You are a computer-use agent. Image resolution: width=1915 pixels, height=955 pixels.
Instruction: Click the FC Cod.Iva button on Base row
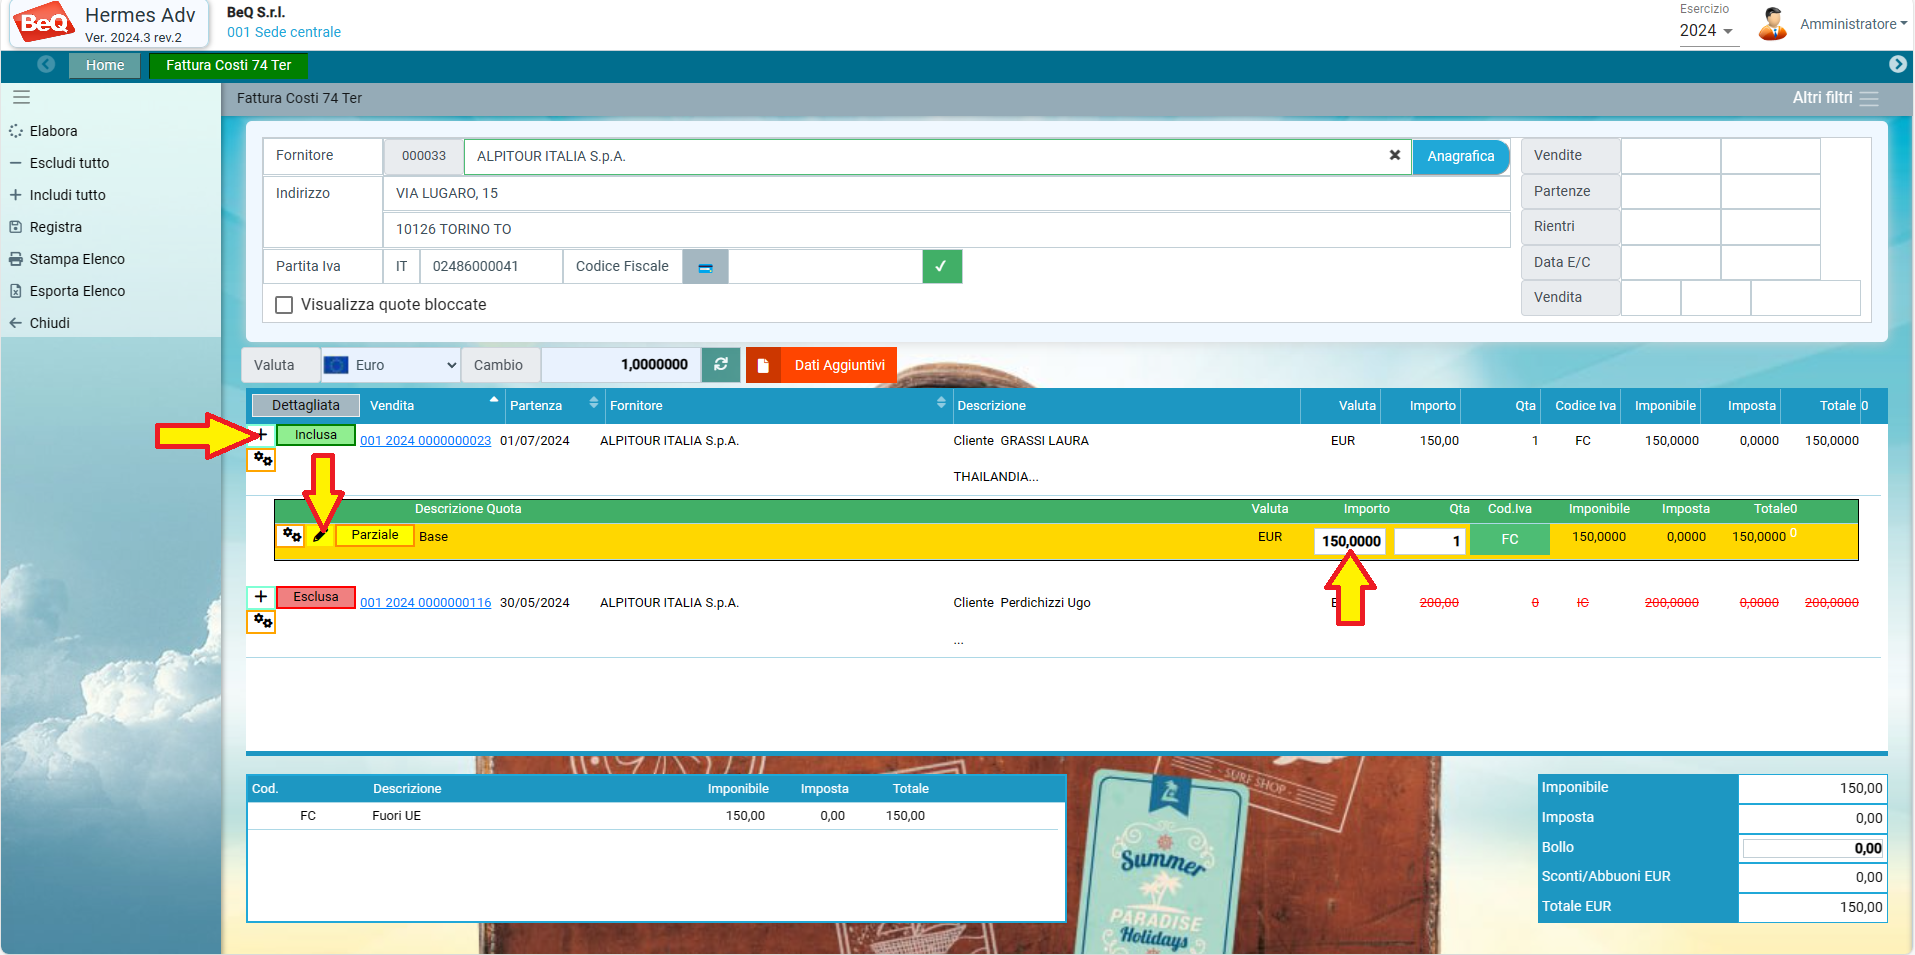[1509, 539]
